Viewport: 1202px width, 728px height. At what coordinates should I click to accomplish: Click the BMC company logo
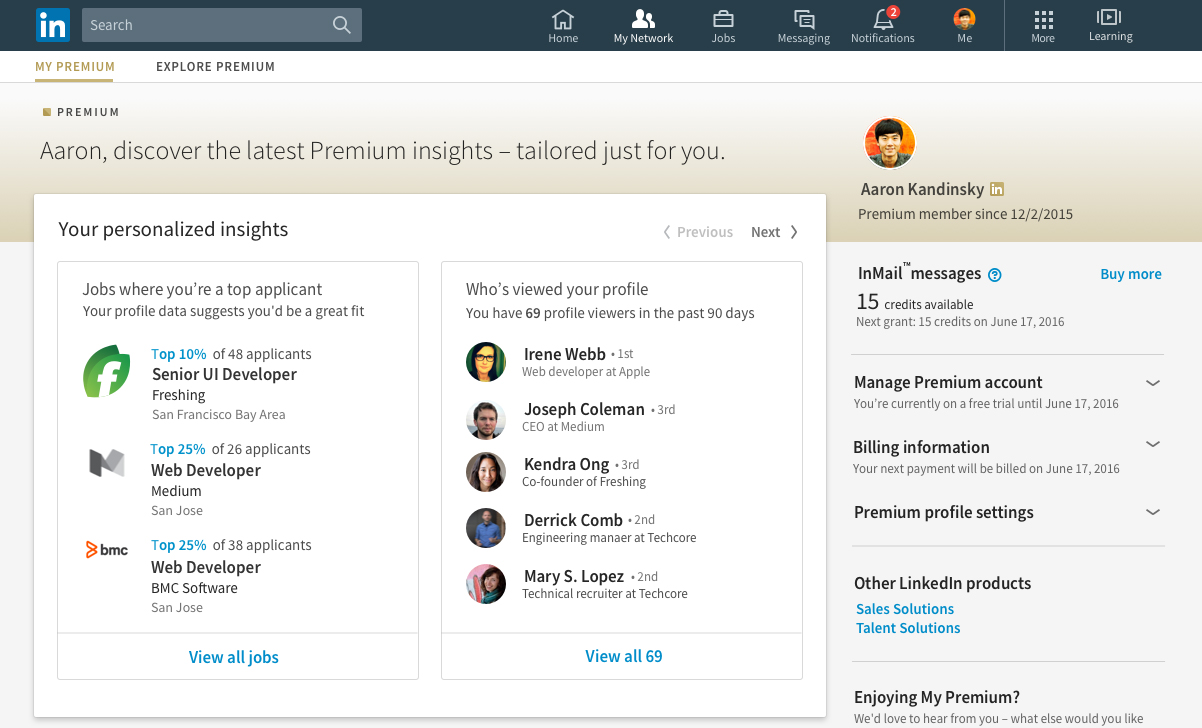(x=106, y=549)
